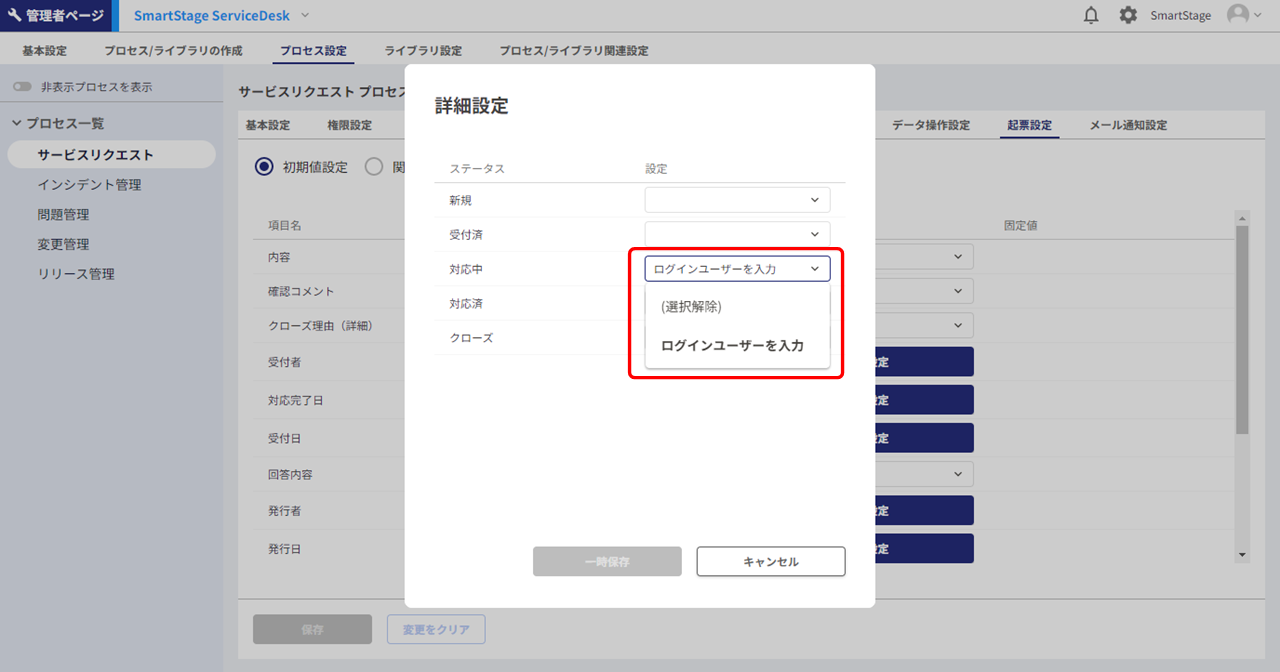Toggle the show hidden processes switch

(x=22, y=87)
